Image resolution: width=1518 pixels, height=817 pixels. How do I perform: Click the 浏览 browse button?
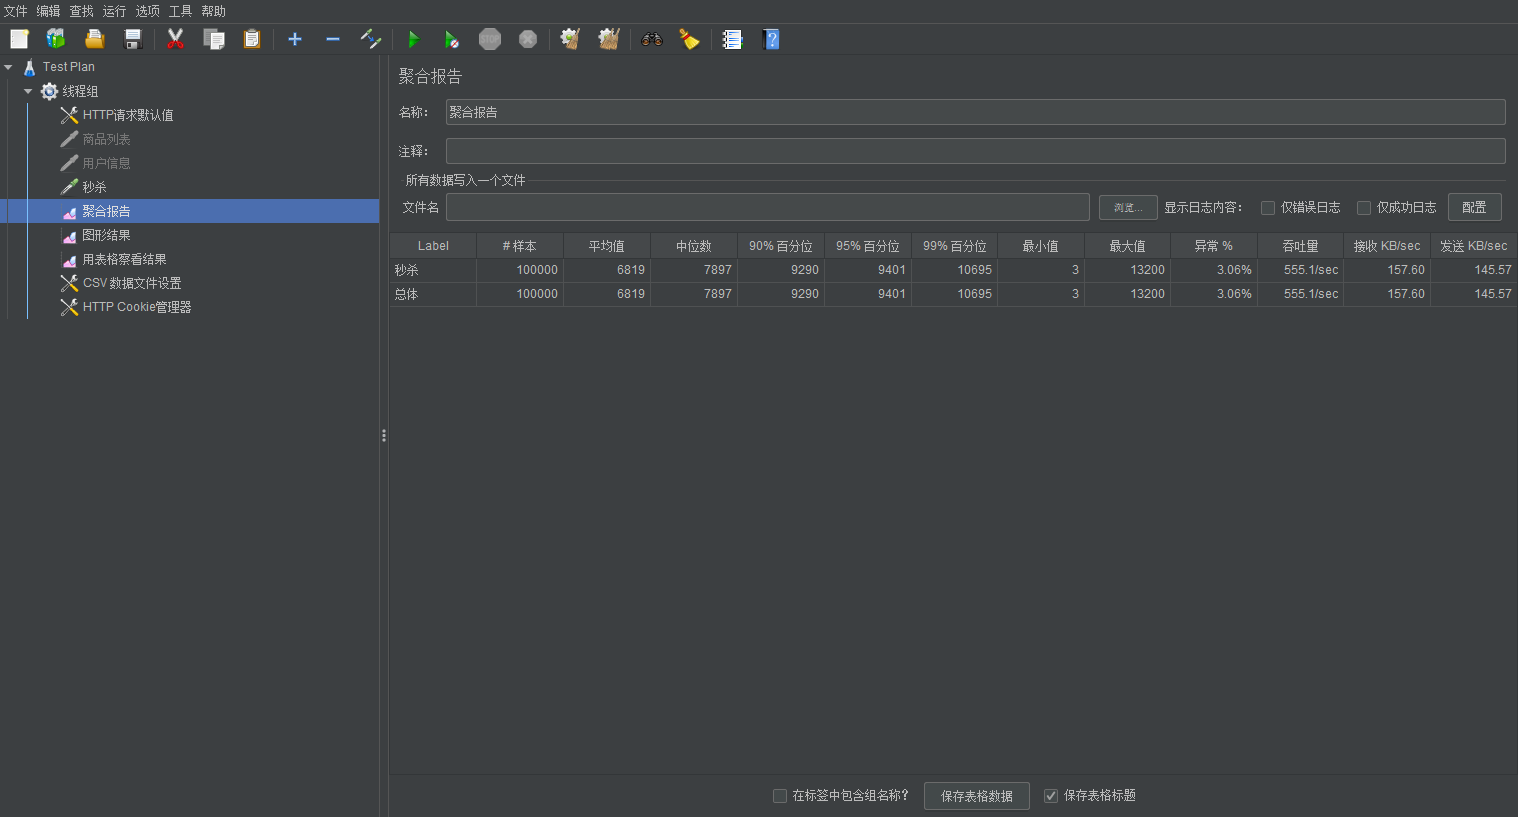click(1128, 207)
